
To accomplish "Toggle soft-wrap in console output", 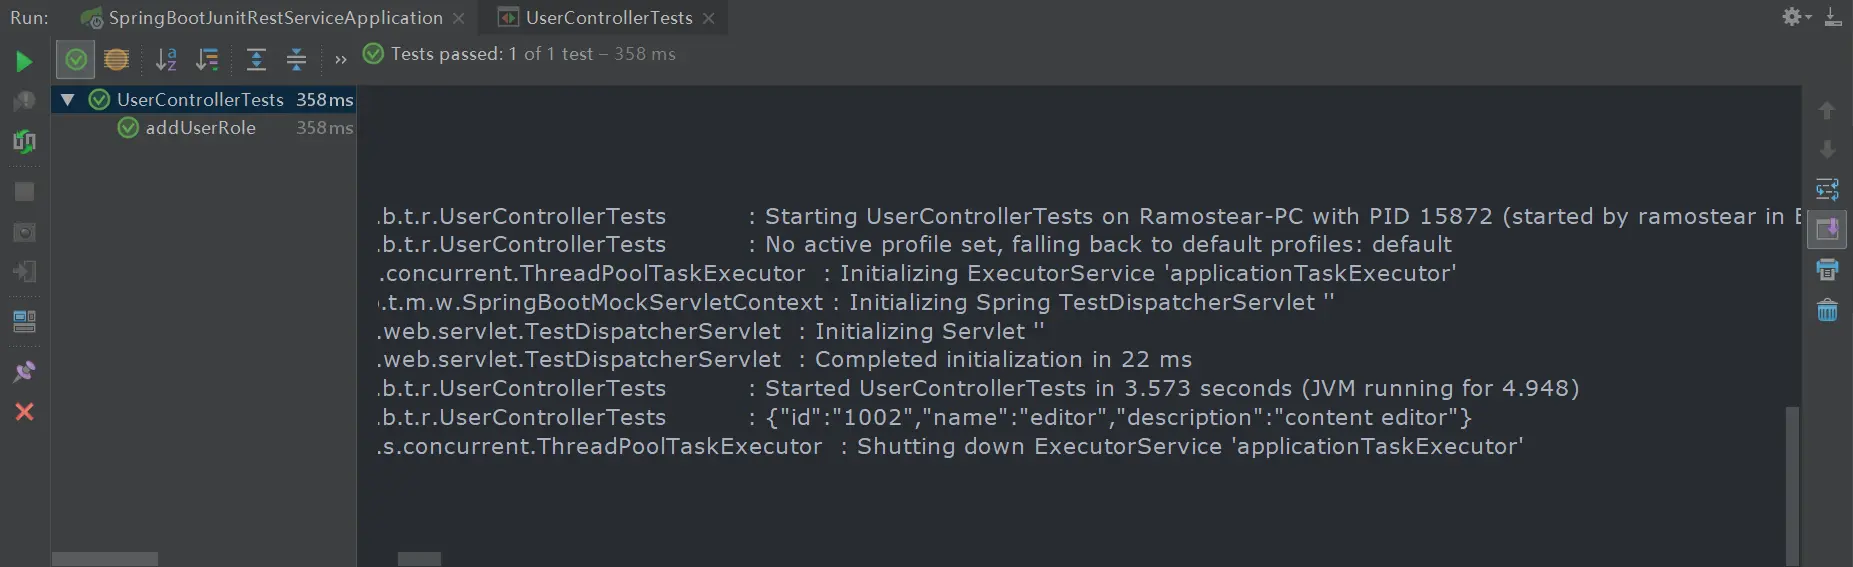I will pos(1827,189).
